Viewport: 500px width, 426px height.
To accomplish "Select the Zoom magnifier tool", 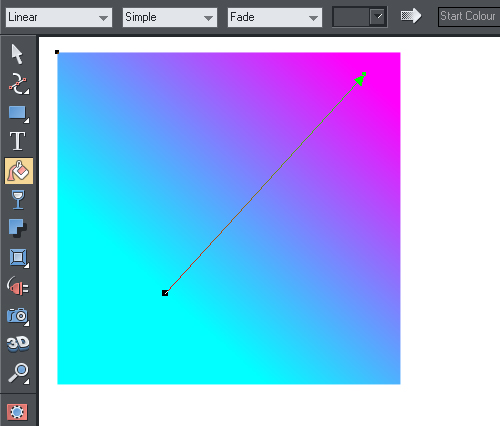I will (x=18, y=373).
